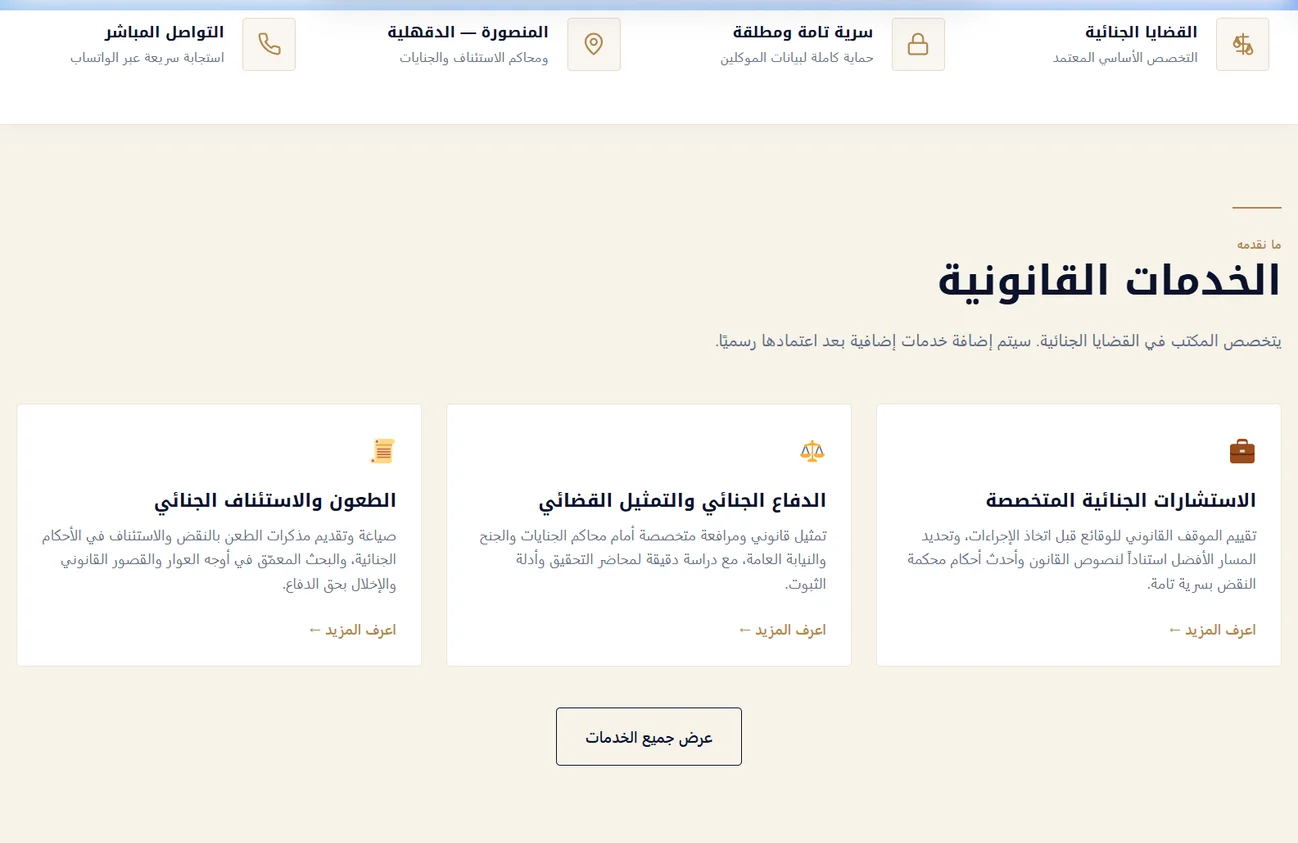Click the sentence starting يتخصص المكتب في القضايا
The width and height of the screenshot is (1298, 843).
[x=998, y=341]
